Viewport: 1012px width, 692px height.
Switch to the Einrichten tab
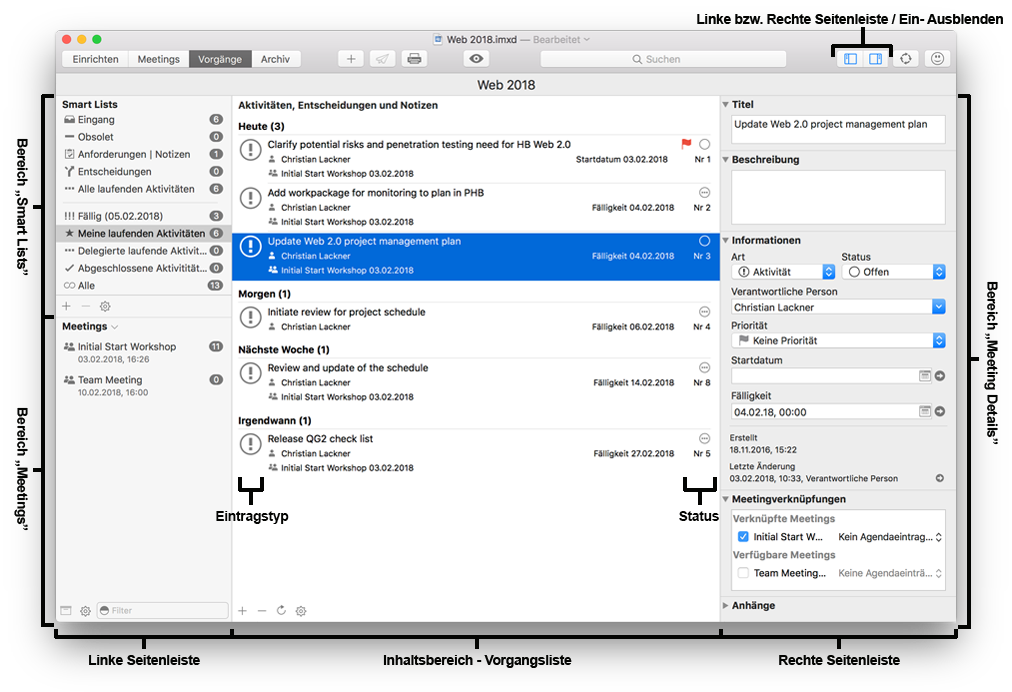point(96,59)
